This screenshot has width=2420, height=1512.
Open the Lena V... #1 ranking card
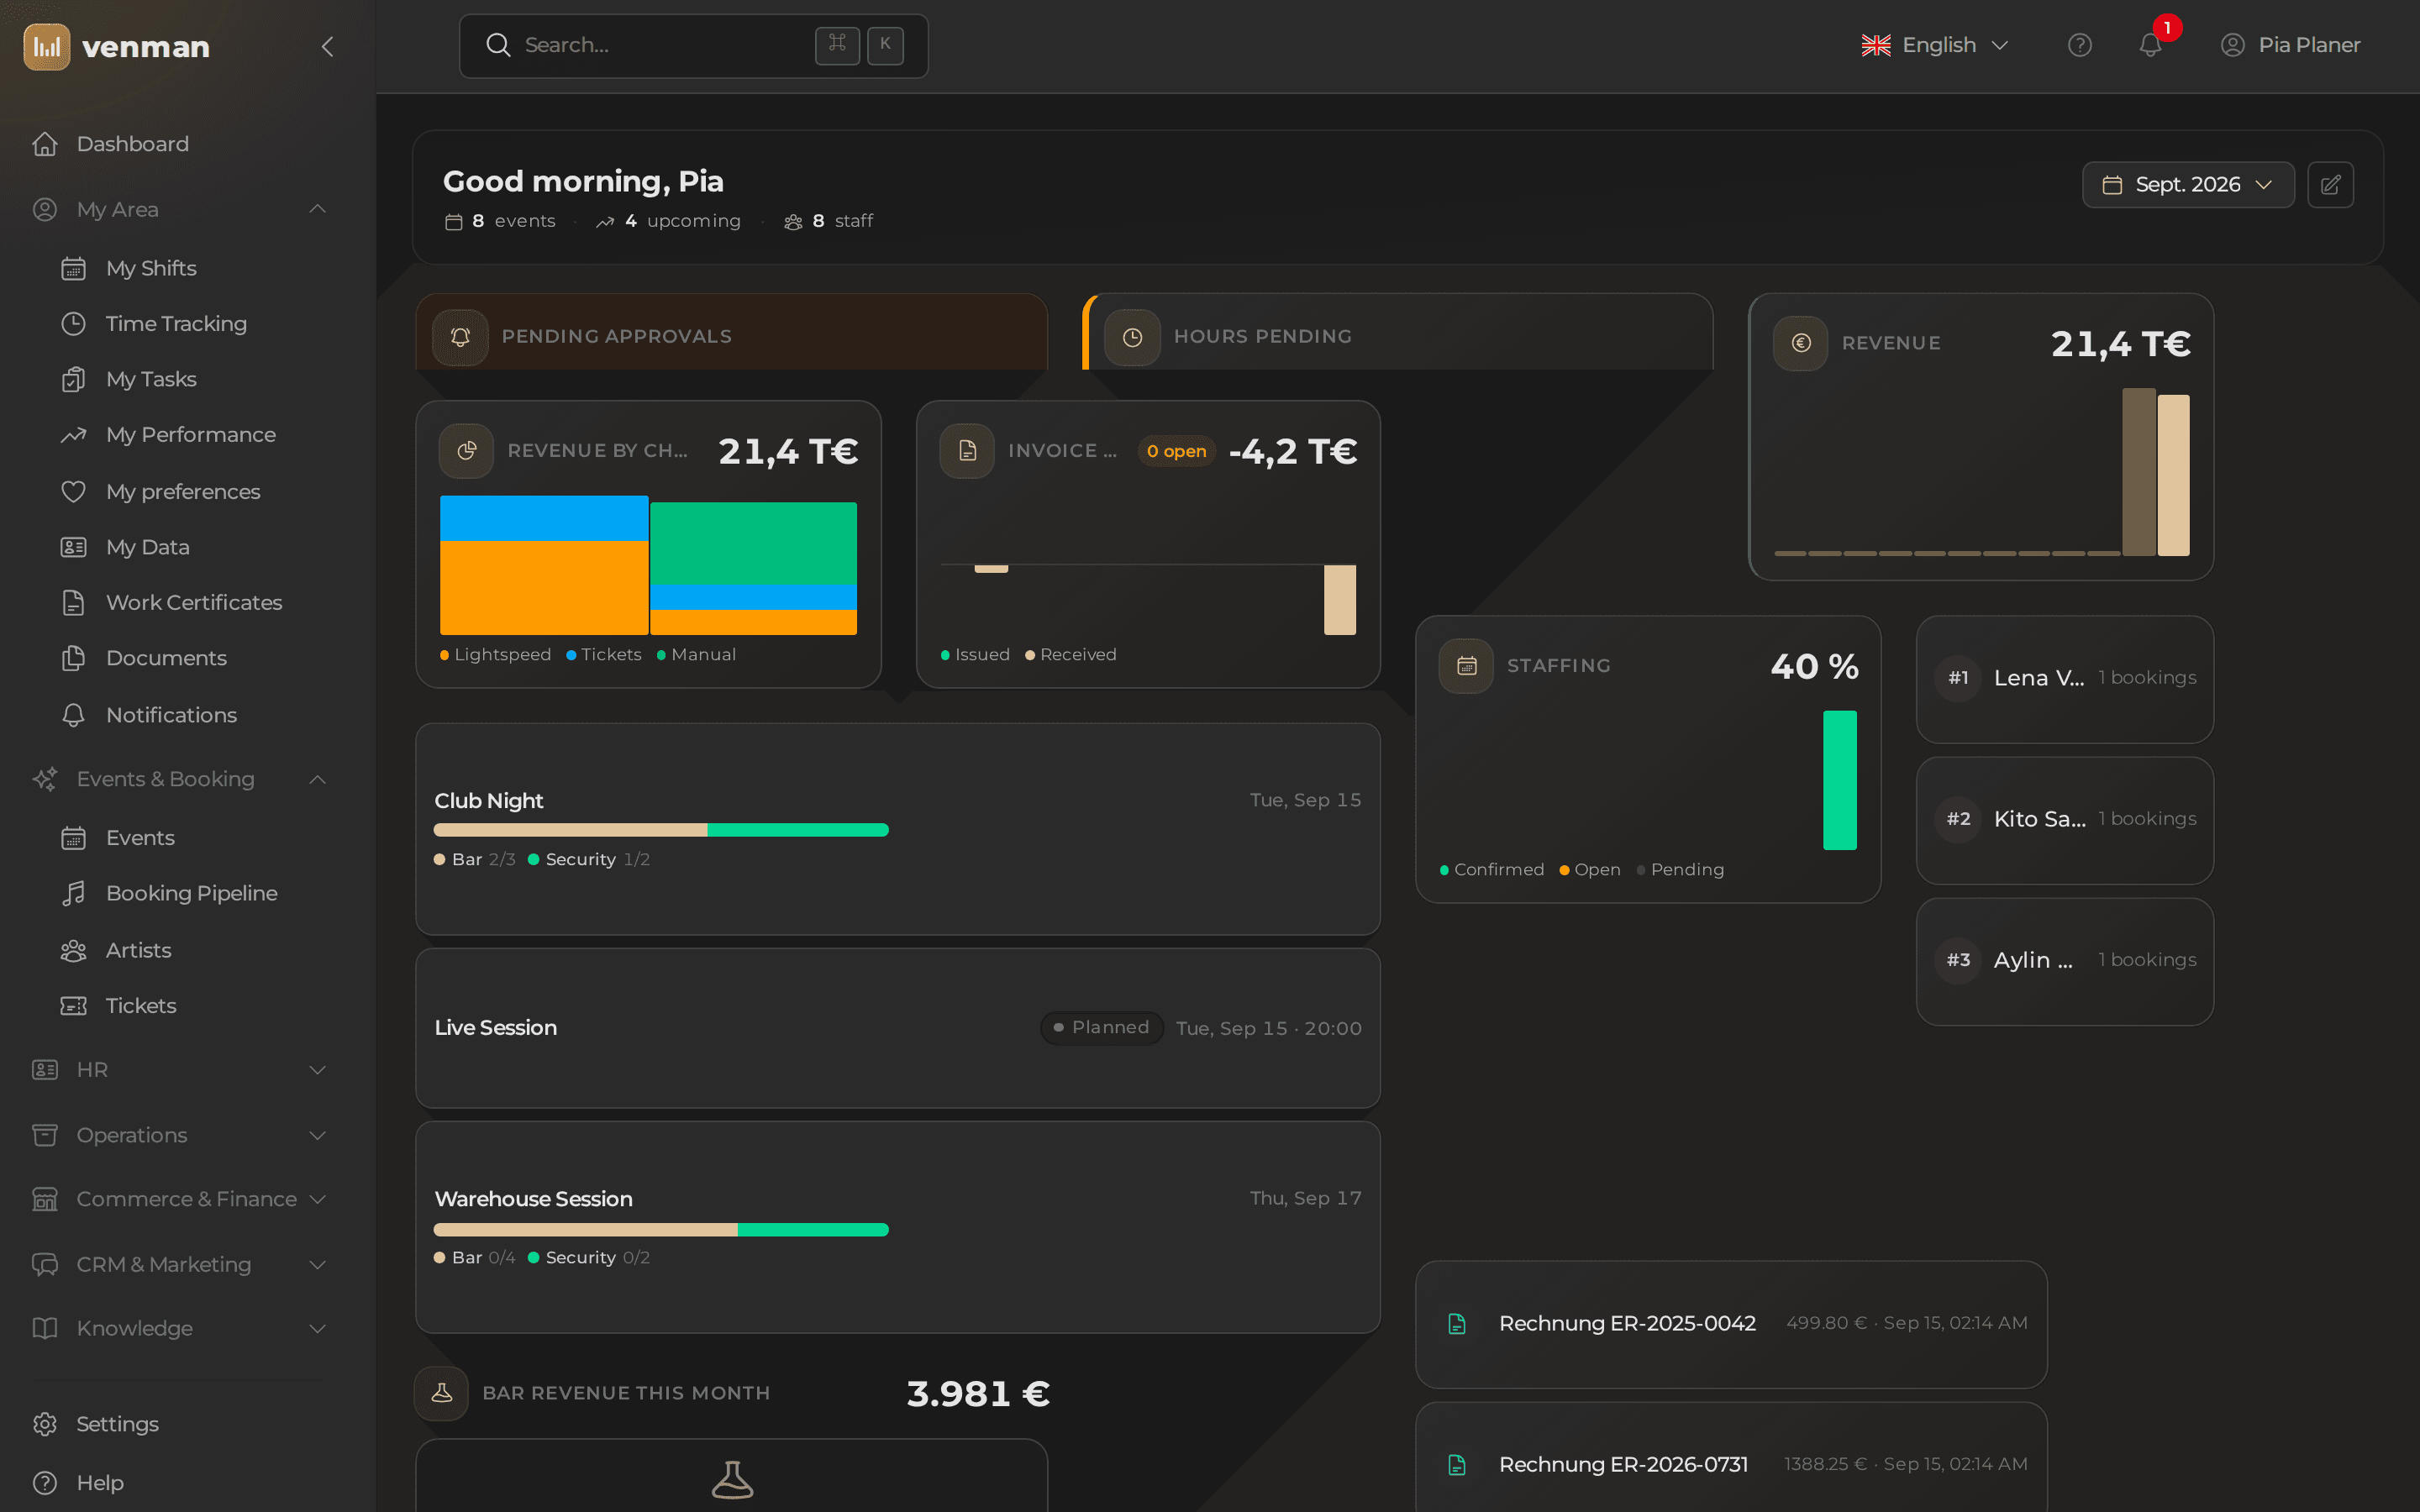pyautogui.click(x=2064, y=679)
